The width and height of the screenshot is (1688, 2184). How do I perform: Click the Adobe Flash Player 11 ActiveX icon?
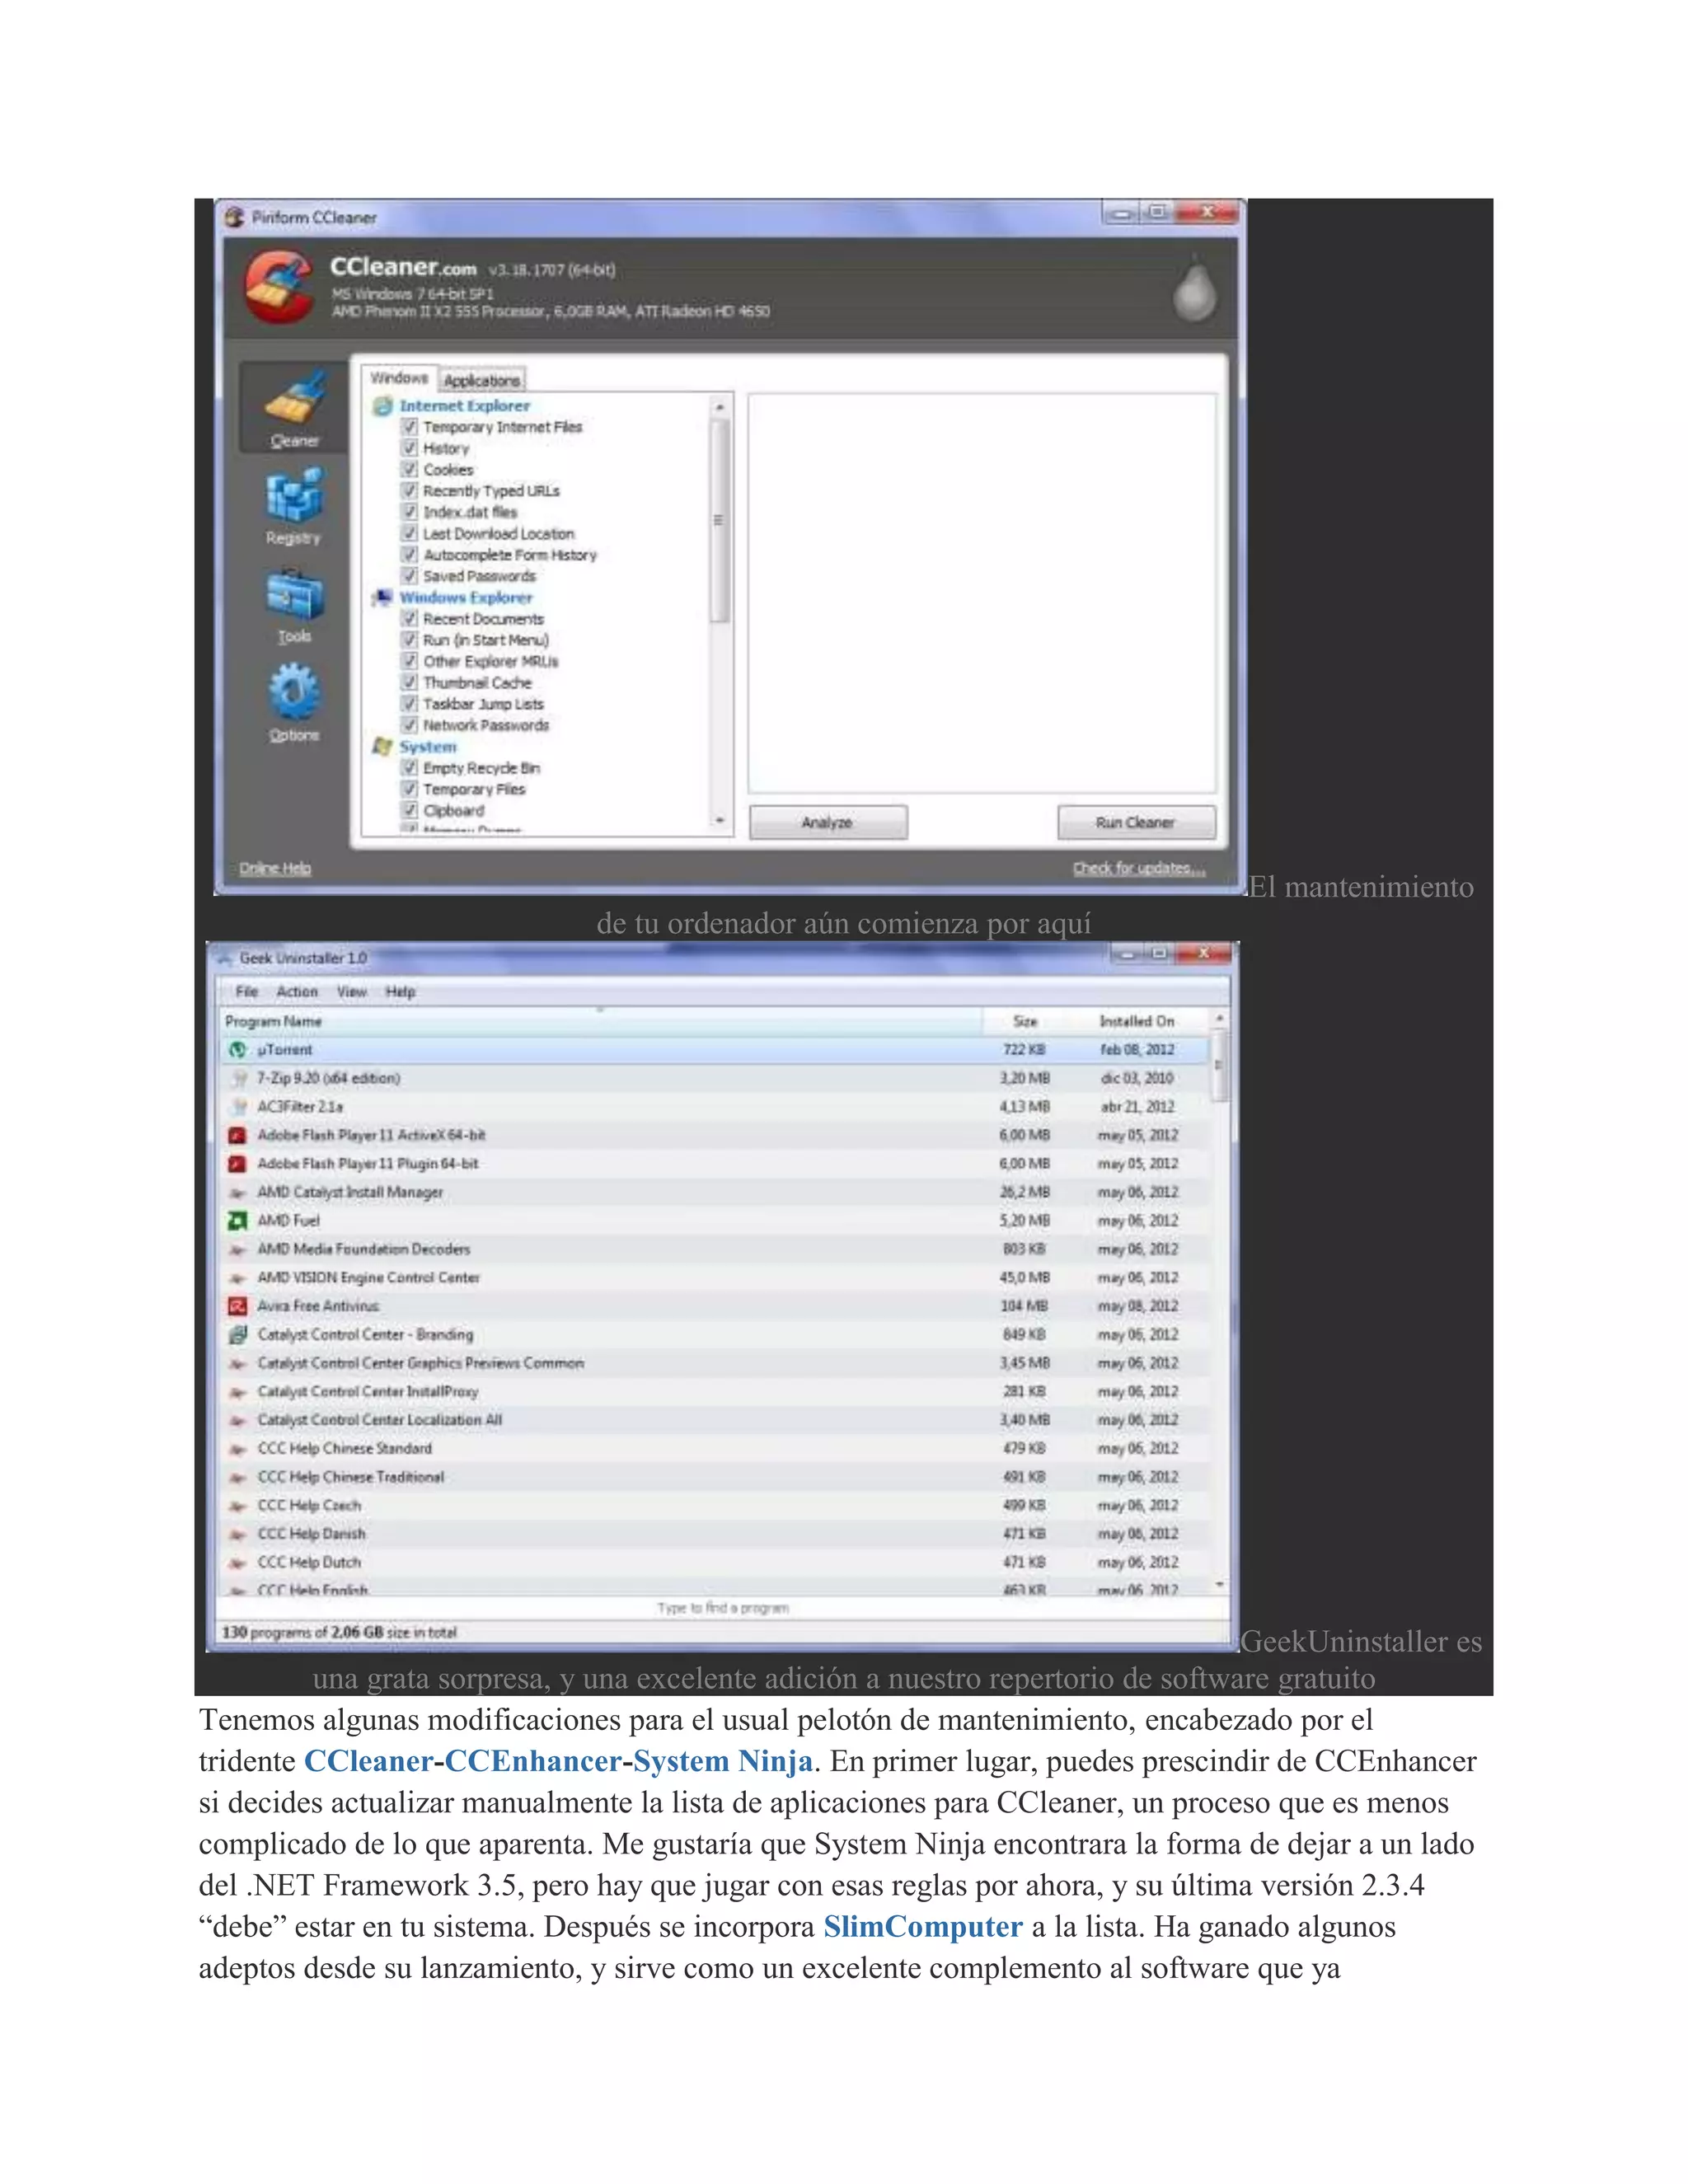[238, 1135]
